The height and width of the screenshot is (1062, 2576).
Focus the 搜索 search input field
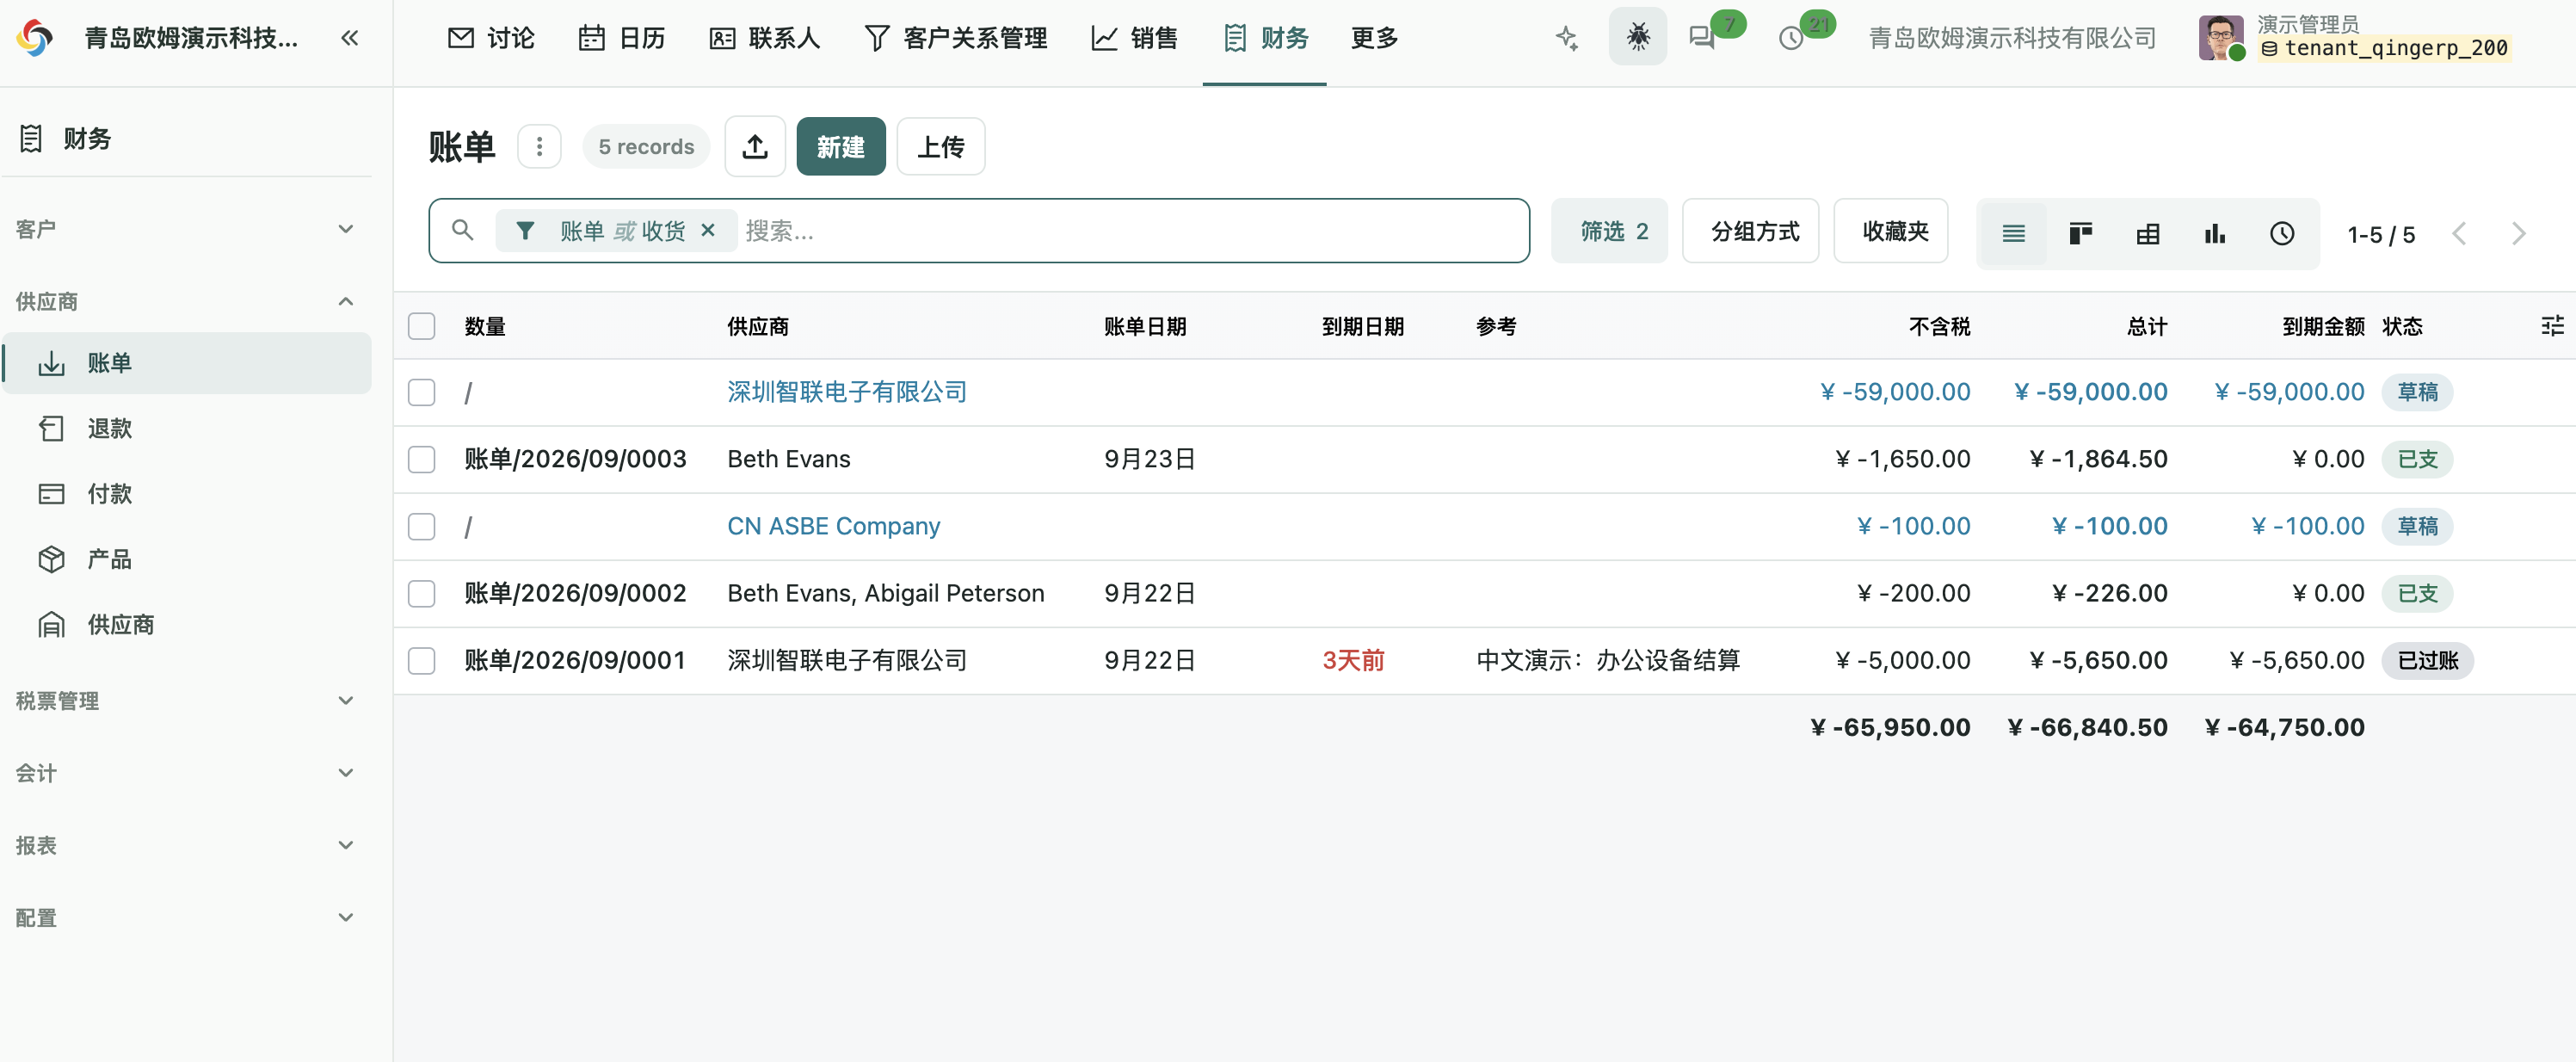point(1130,231)
